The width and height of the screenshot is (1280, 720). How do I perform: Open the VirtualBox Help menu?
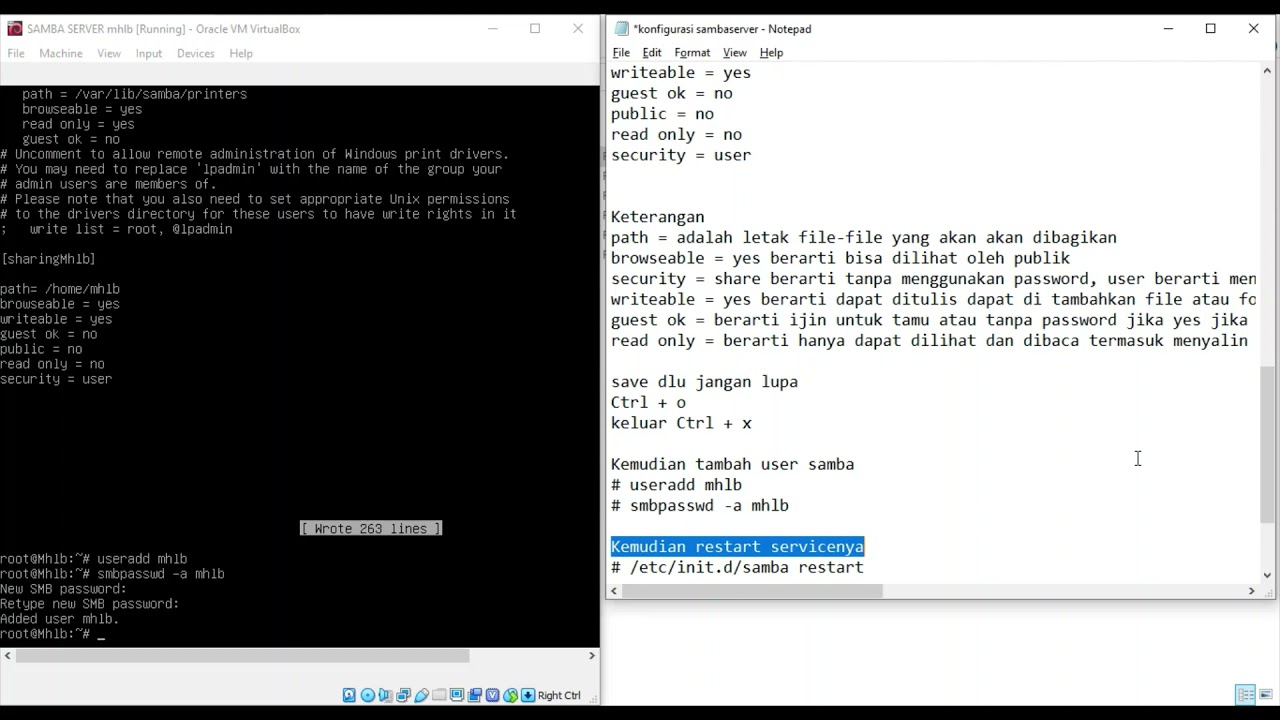click(241, 53)
